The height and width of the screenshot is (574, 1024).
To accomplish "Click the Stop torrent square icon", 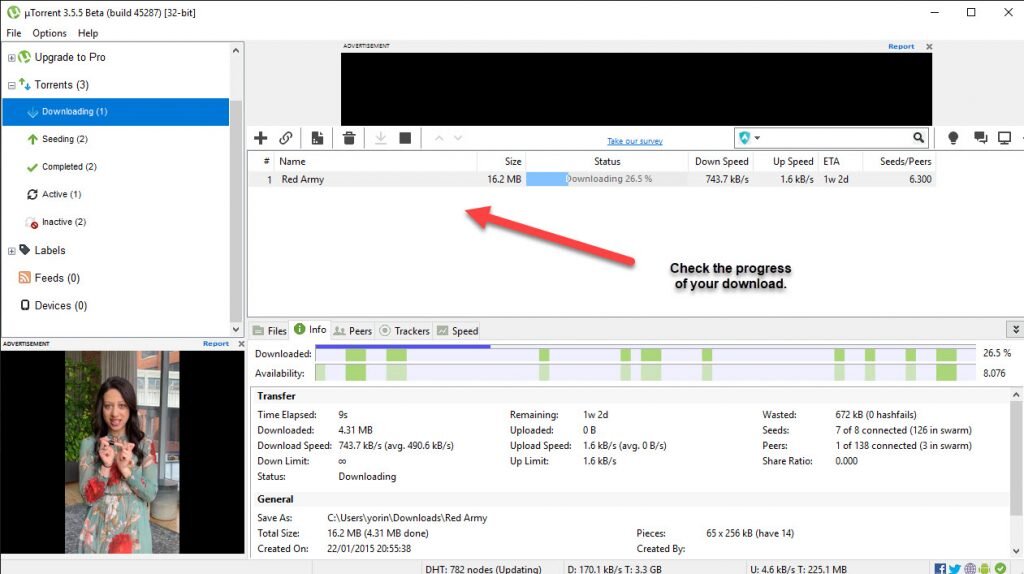I will click(x=406, y=138).
